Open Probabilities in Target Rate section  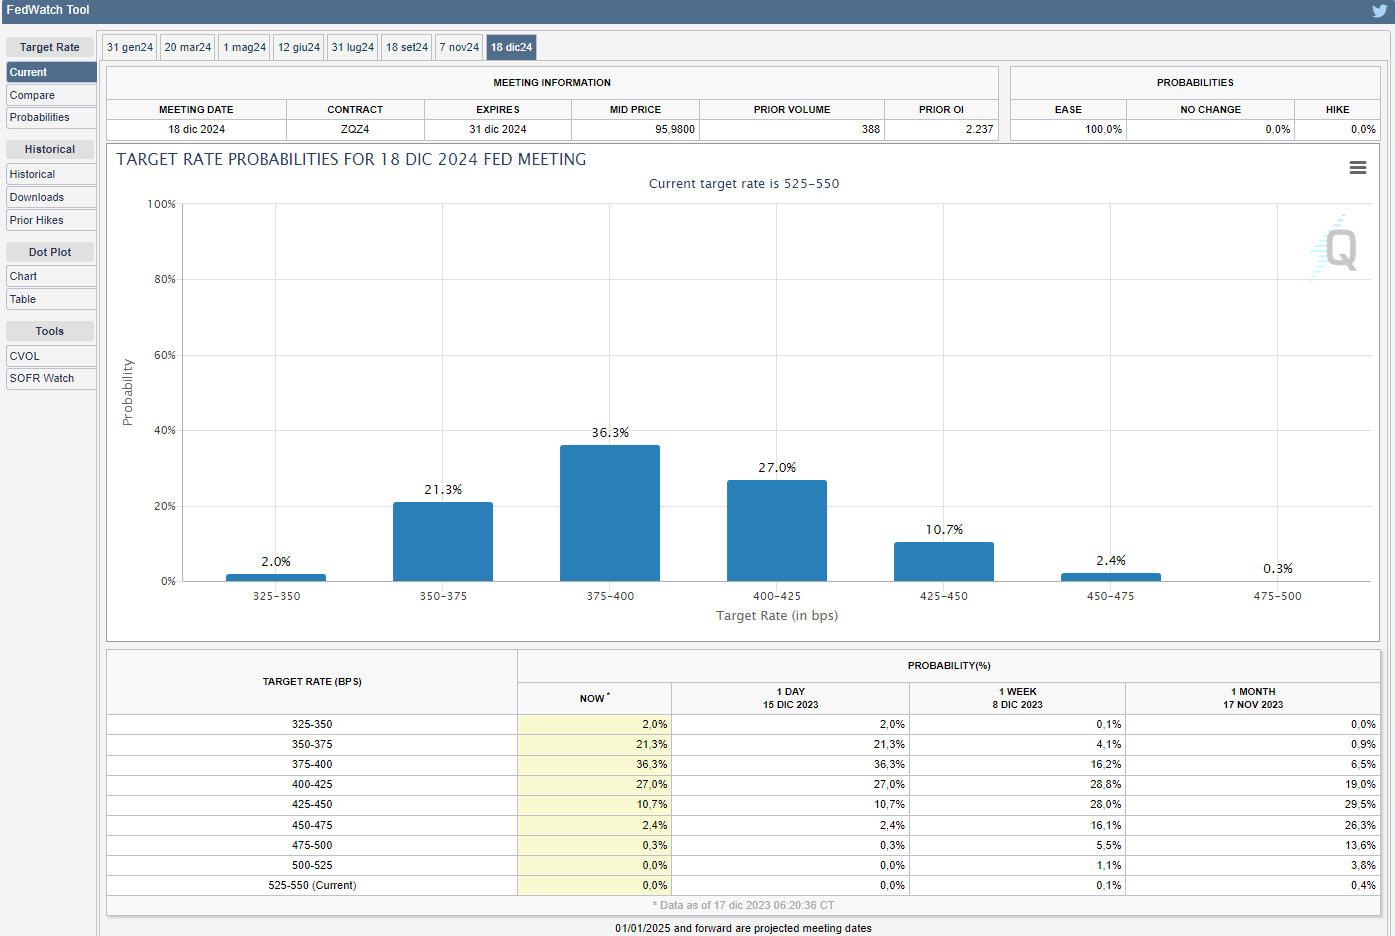click(x=51, y=117)
